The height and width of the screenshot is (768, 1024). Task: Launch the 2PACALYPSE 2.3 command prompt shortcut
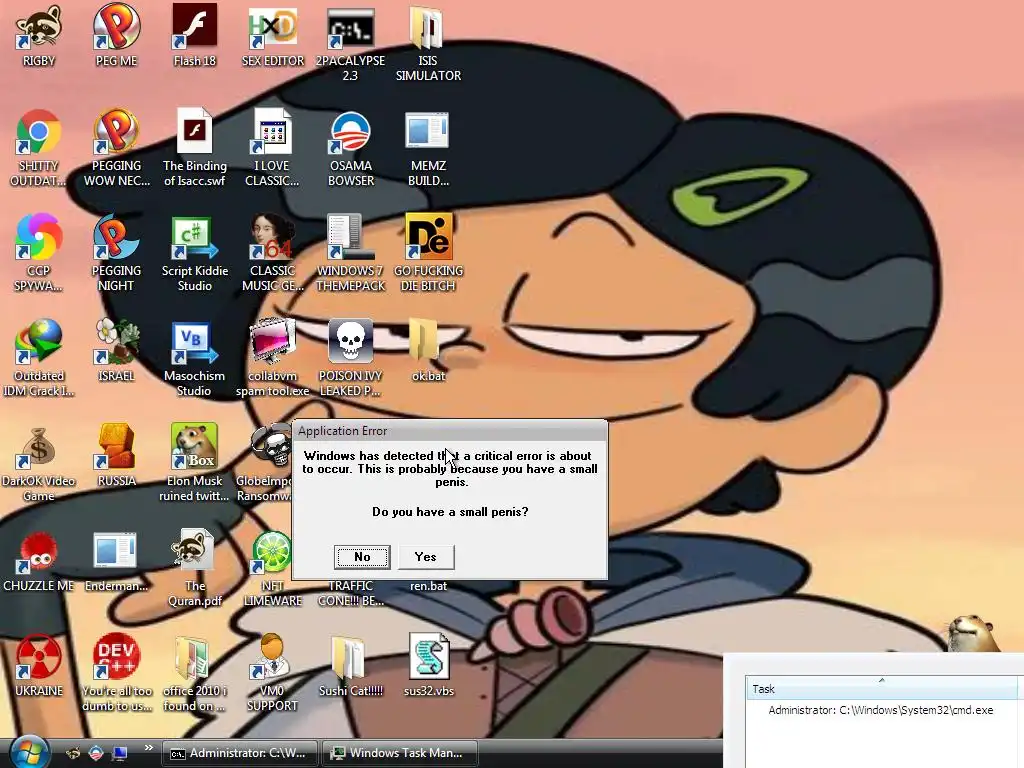351,43
